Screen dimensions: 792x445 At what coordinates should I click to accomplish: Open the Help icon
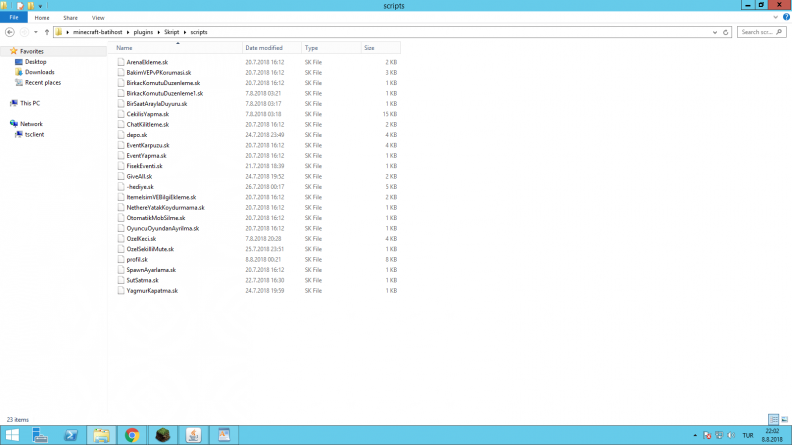[x=786, y=17]
